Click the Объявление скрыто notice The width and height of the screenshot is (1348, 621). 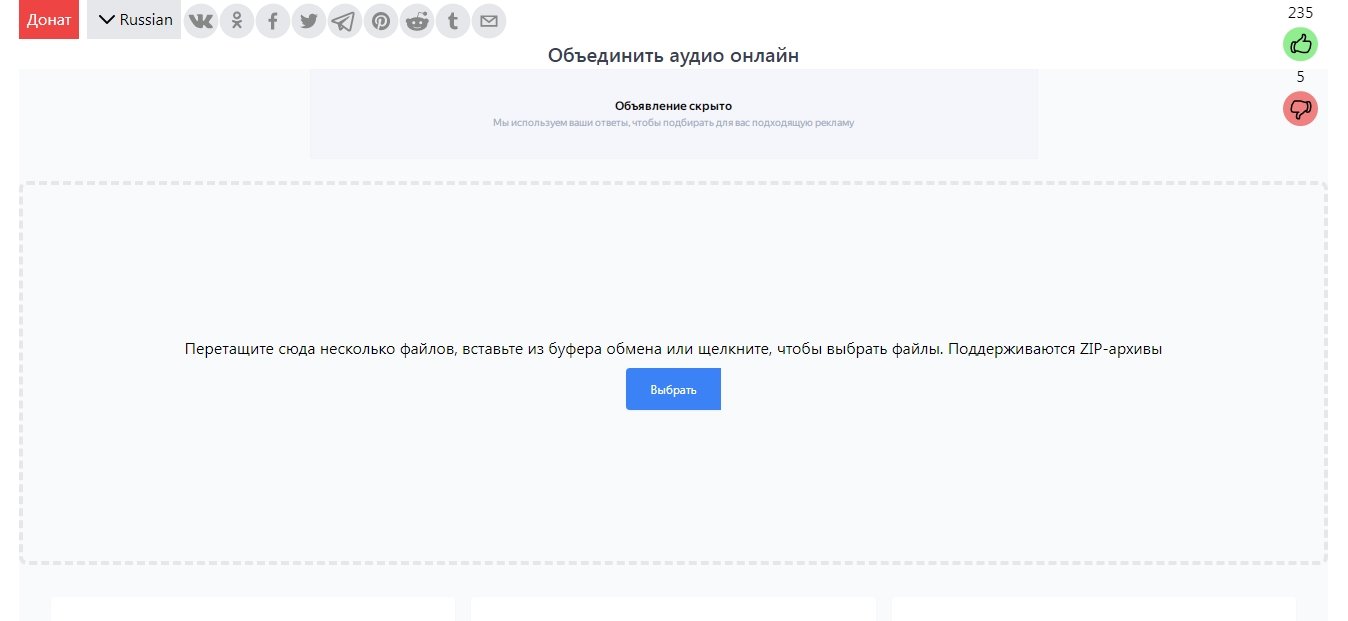pos(673,105)
